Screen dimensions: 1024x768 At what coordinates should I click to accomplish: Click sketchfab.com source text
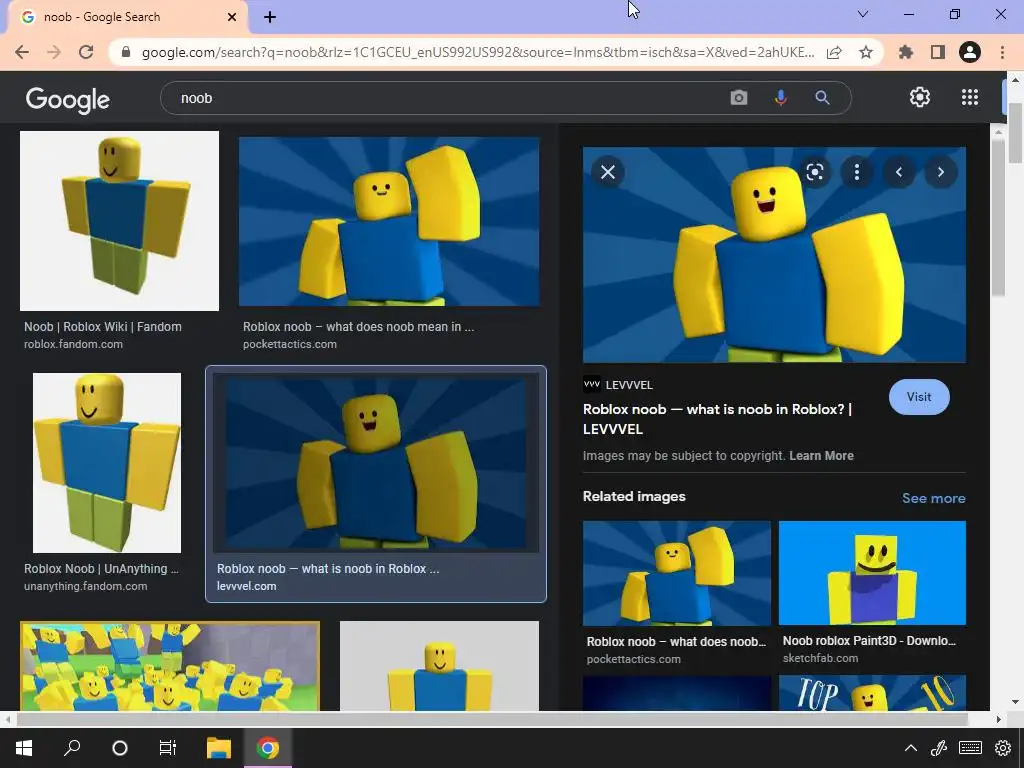pyautogui.click(x=820, y=658)
